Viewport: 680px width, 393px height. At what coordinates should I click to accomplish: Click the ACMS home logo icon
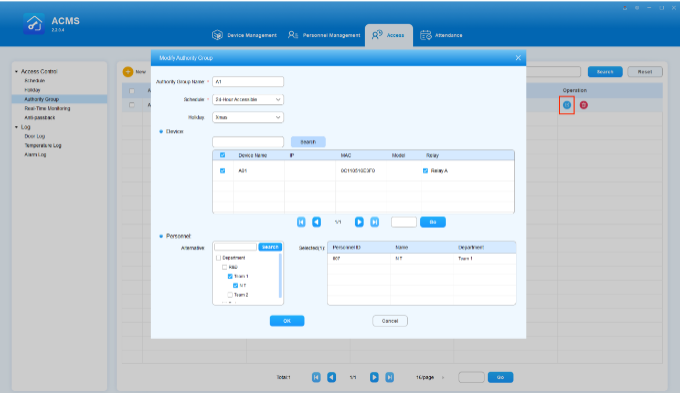point(34,23)
